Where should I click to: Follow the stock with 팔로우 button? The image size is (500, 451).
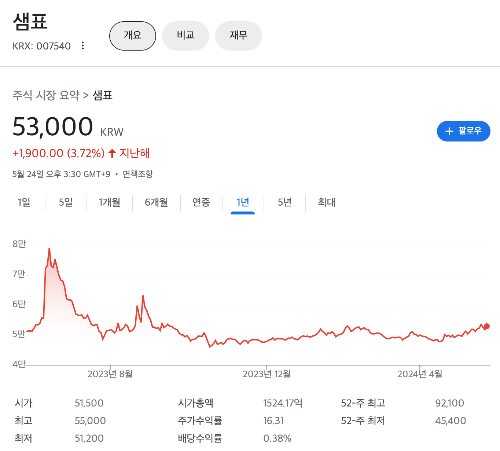click(463, 131)
